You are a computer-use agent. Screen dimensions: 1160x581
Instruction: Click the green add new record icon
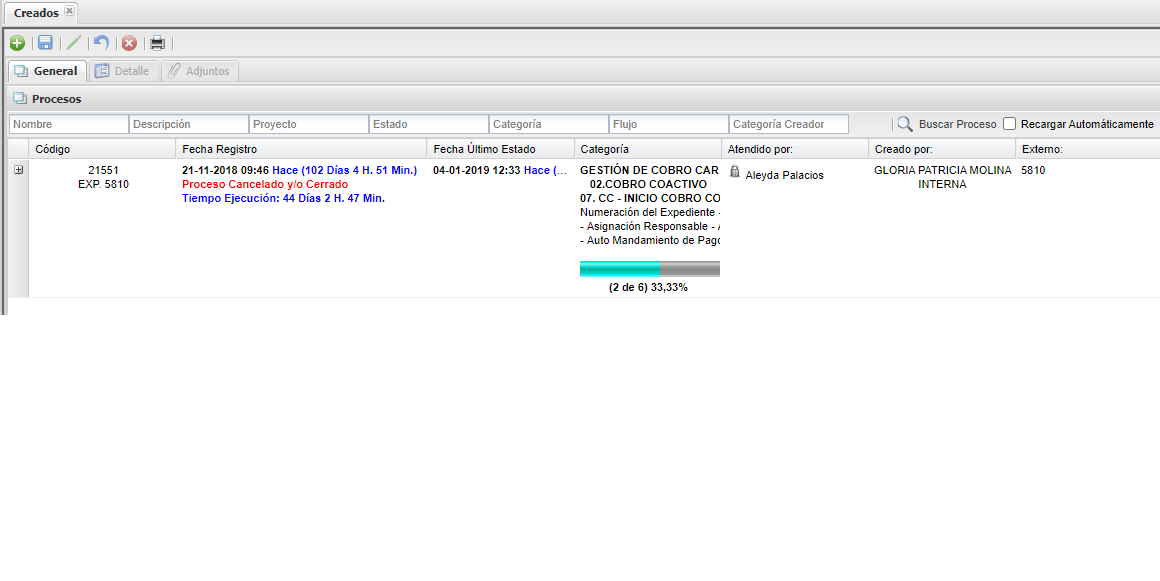point(17,43)
